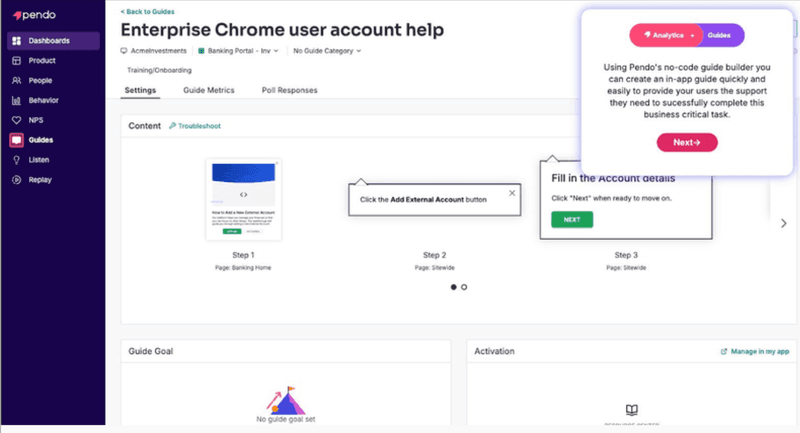The image size is (800, 433).
Task: Click the Guide Goal panel heading
Action: 151,351
